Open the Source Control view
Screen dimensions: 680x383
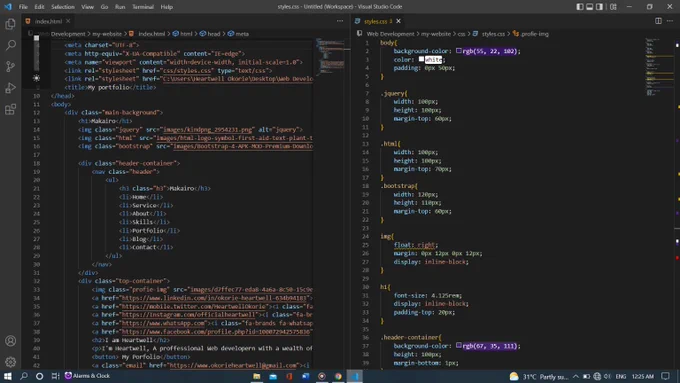click(10, 66)
